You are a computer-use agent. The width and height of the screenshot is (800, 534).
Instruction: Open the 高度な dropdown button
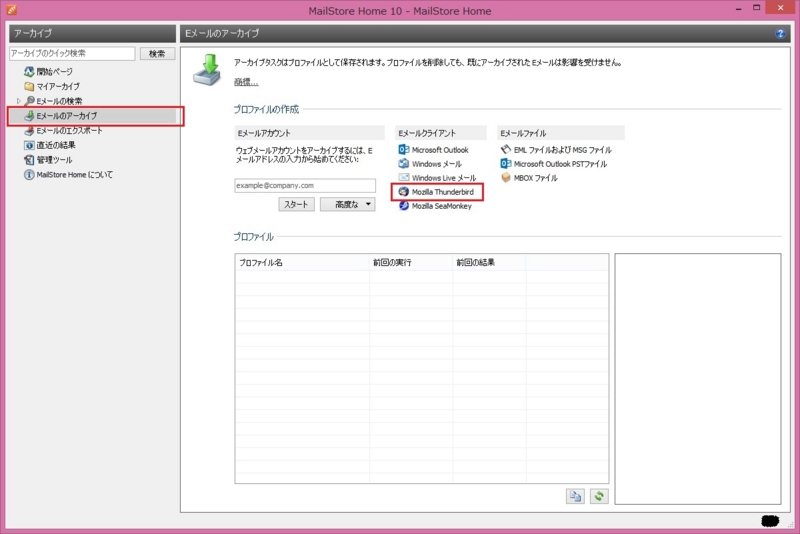point(347,204)
